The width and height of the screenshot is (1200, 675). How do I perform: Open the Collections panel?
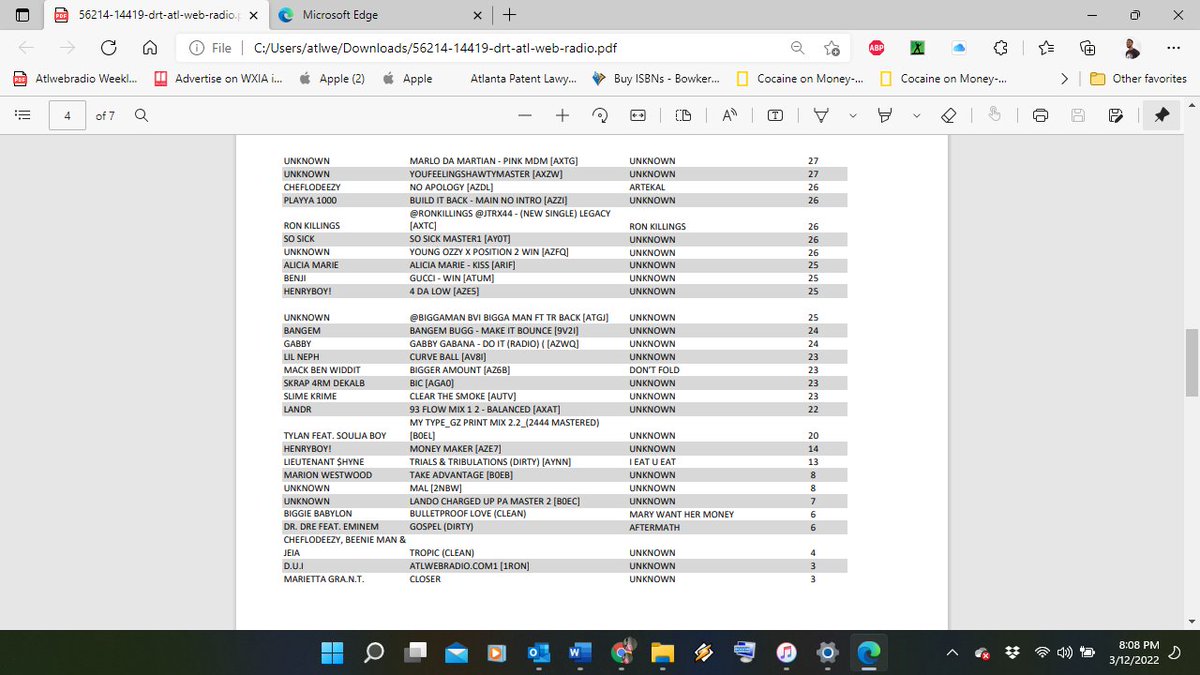click(x=1088, y=47)
